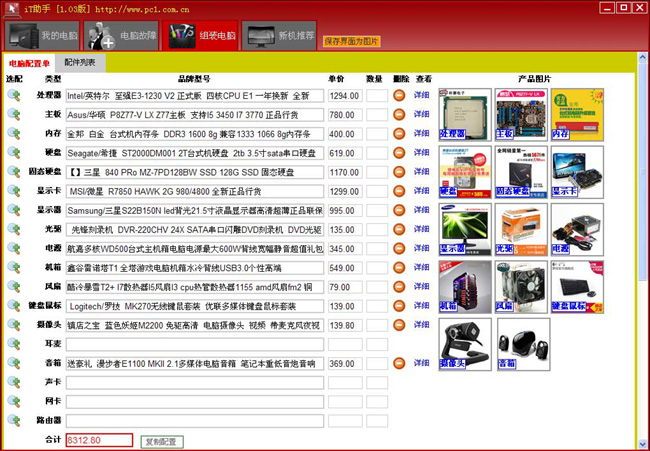The height and width of the screenshot is (451, 650).
Task: Click the 内存 product thumbnail
Action: click(x=577, y=114)
